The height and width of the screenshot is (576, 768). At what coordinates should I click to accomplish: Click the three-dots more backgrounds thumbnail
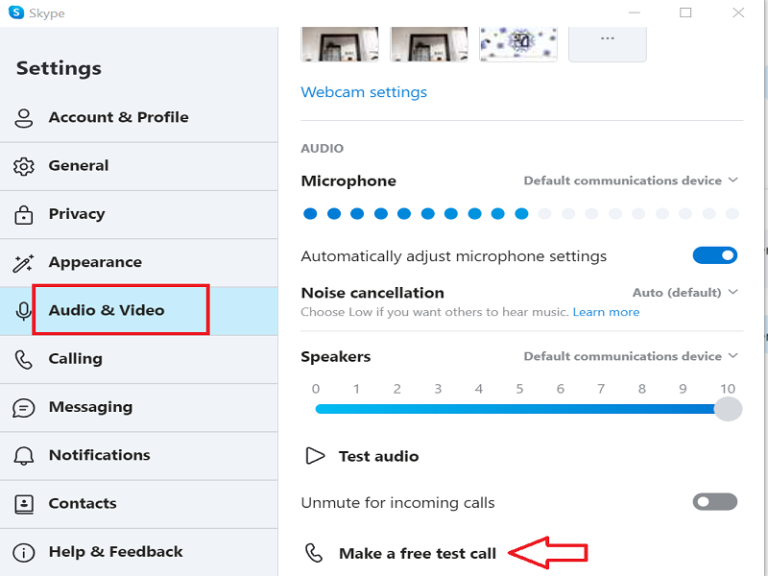click(607, 38)
